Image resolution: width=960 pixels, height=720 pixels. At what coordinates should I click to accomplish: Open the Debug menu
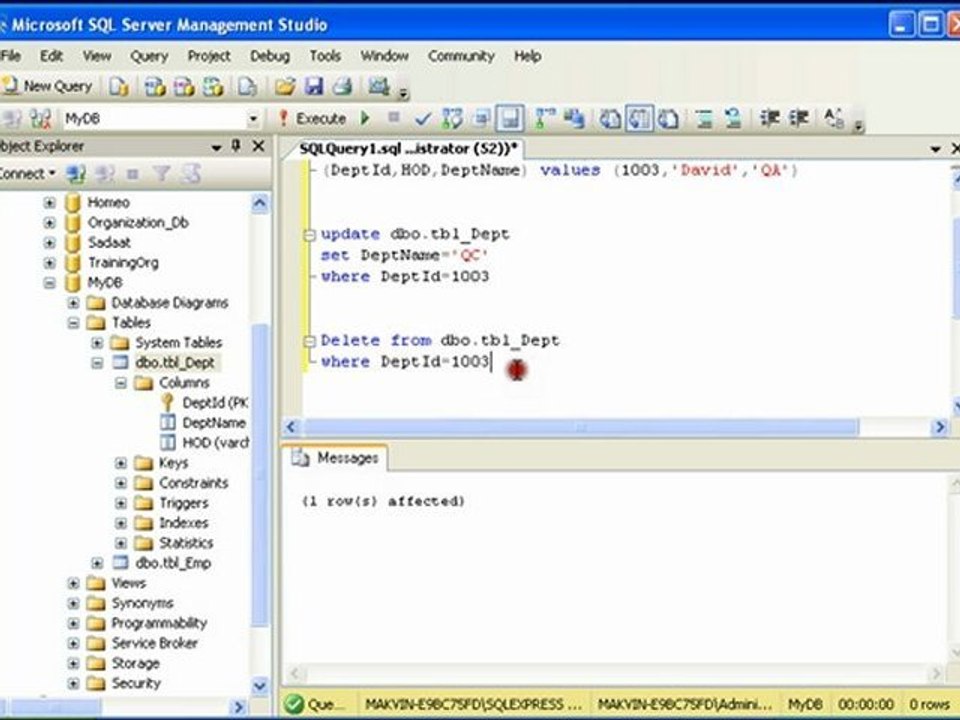(269, 56)
